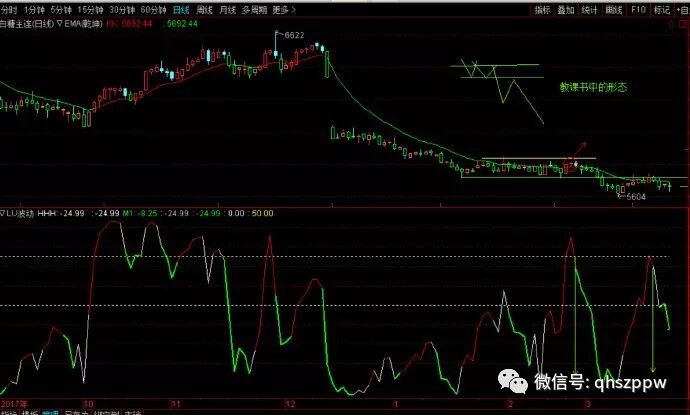The width and height of the screenshot is (690, 415).
Task: Switch to the 分时 intraday chart tab
Action: point(9,10)
